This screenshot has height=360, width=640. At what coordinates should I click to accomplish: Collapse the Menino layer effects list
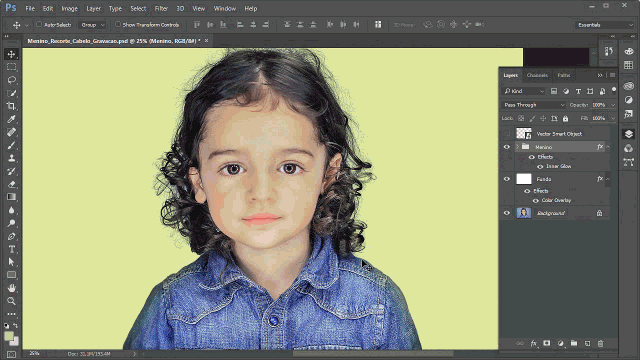[608, 147]
